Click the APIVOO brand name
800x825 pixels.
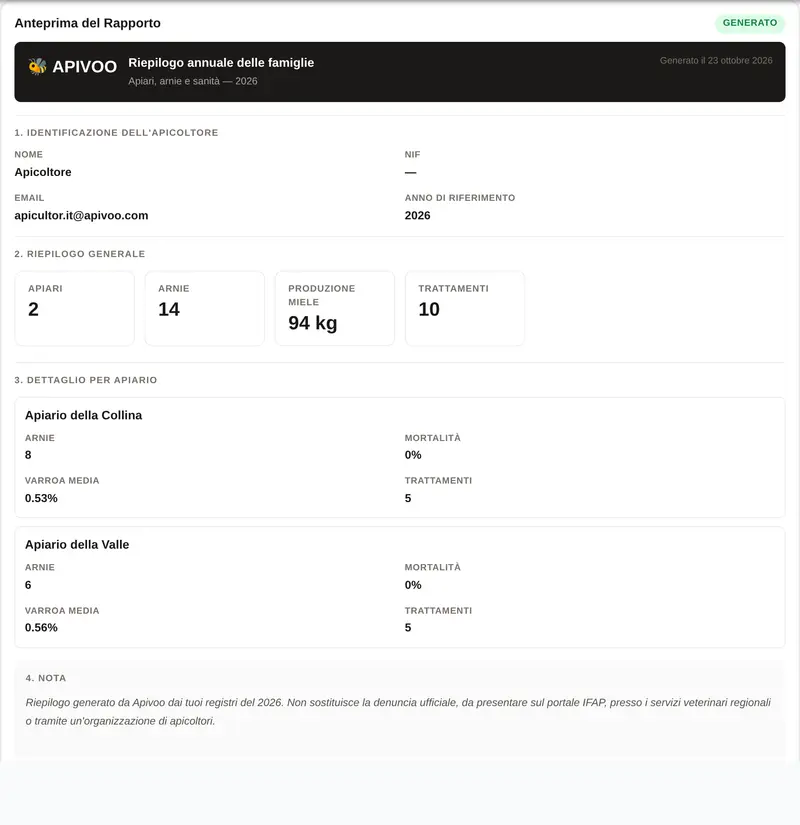pos(84,67)
